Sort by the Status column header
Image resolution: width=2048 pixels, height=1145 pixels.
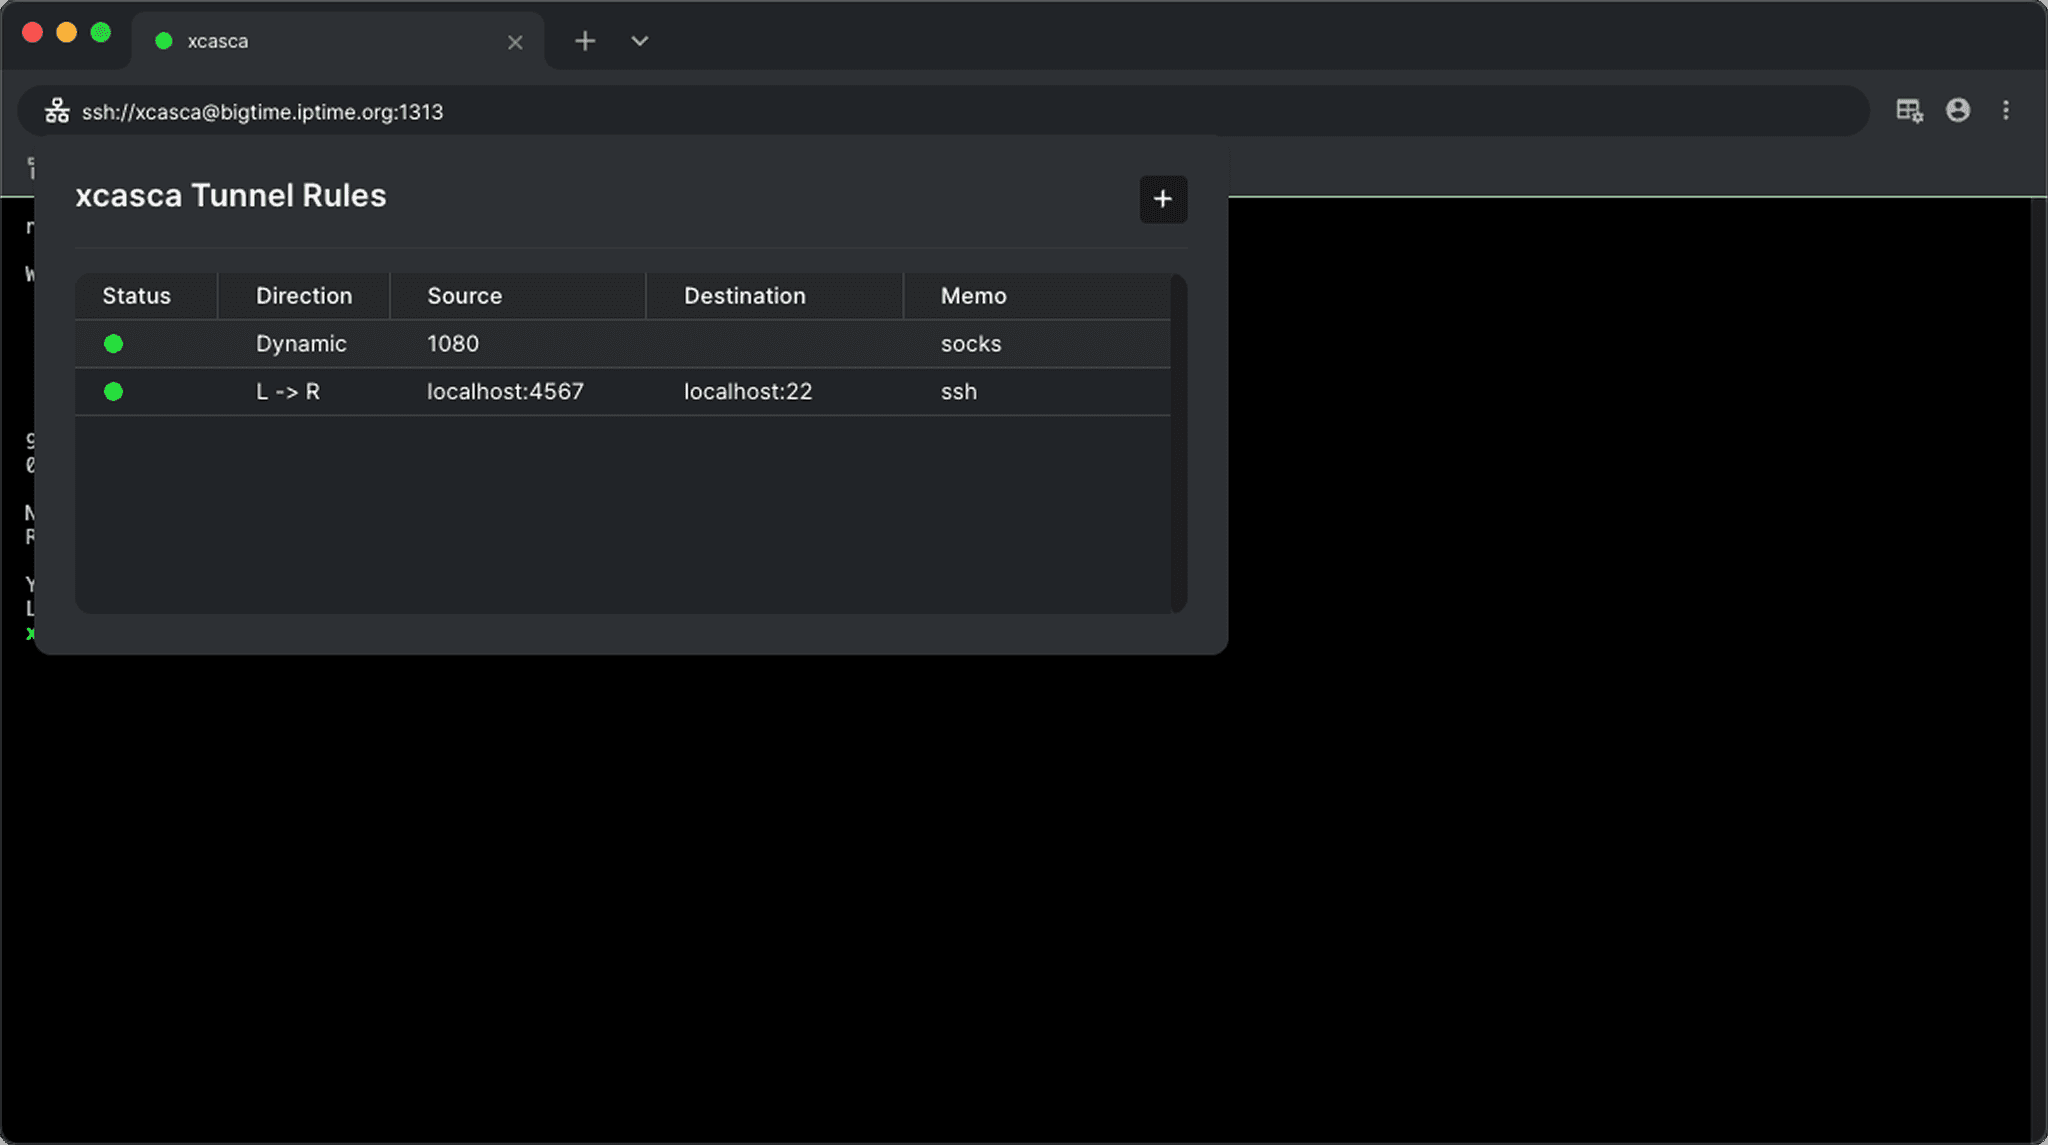pyautogui.click(x=137, y=296)
